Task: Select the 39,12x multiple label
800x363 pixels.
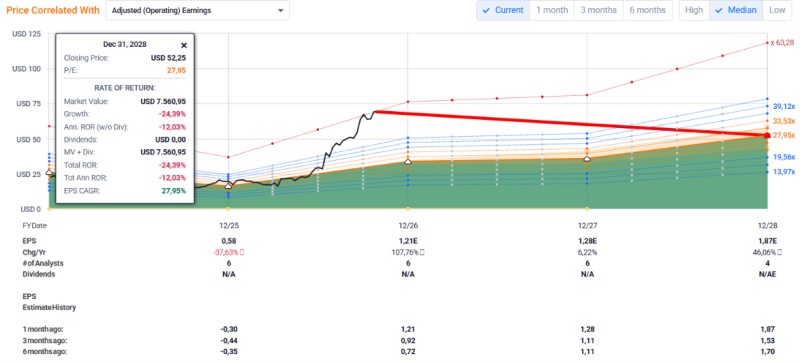Action: tap(784, 106)
